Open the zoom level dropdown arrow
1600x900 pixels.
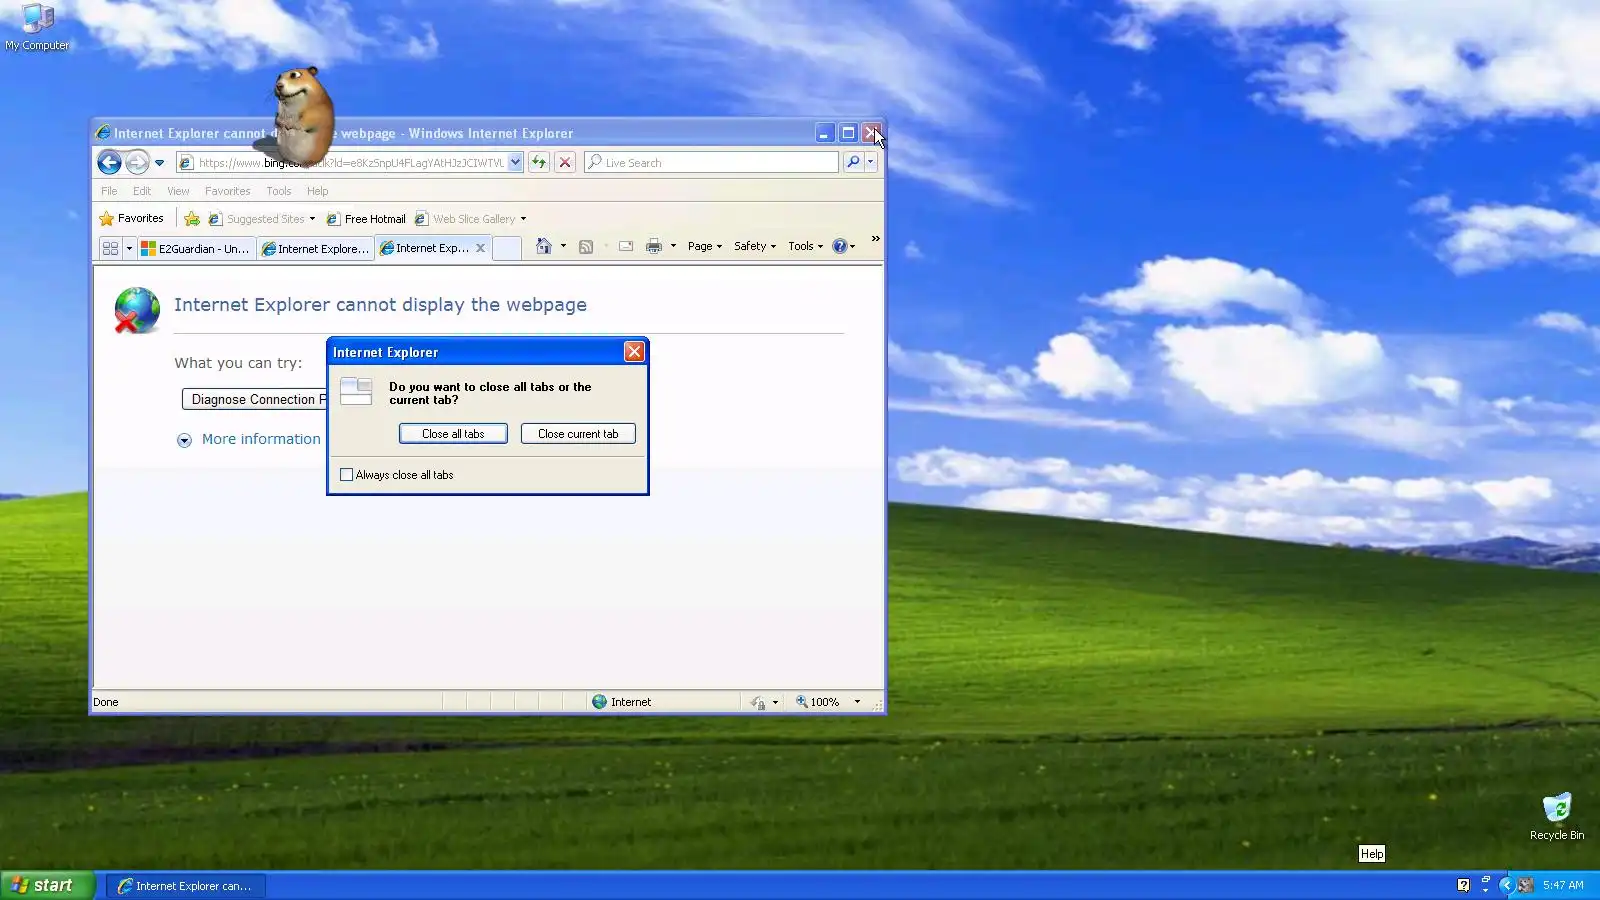pos(857,702)
